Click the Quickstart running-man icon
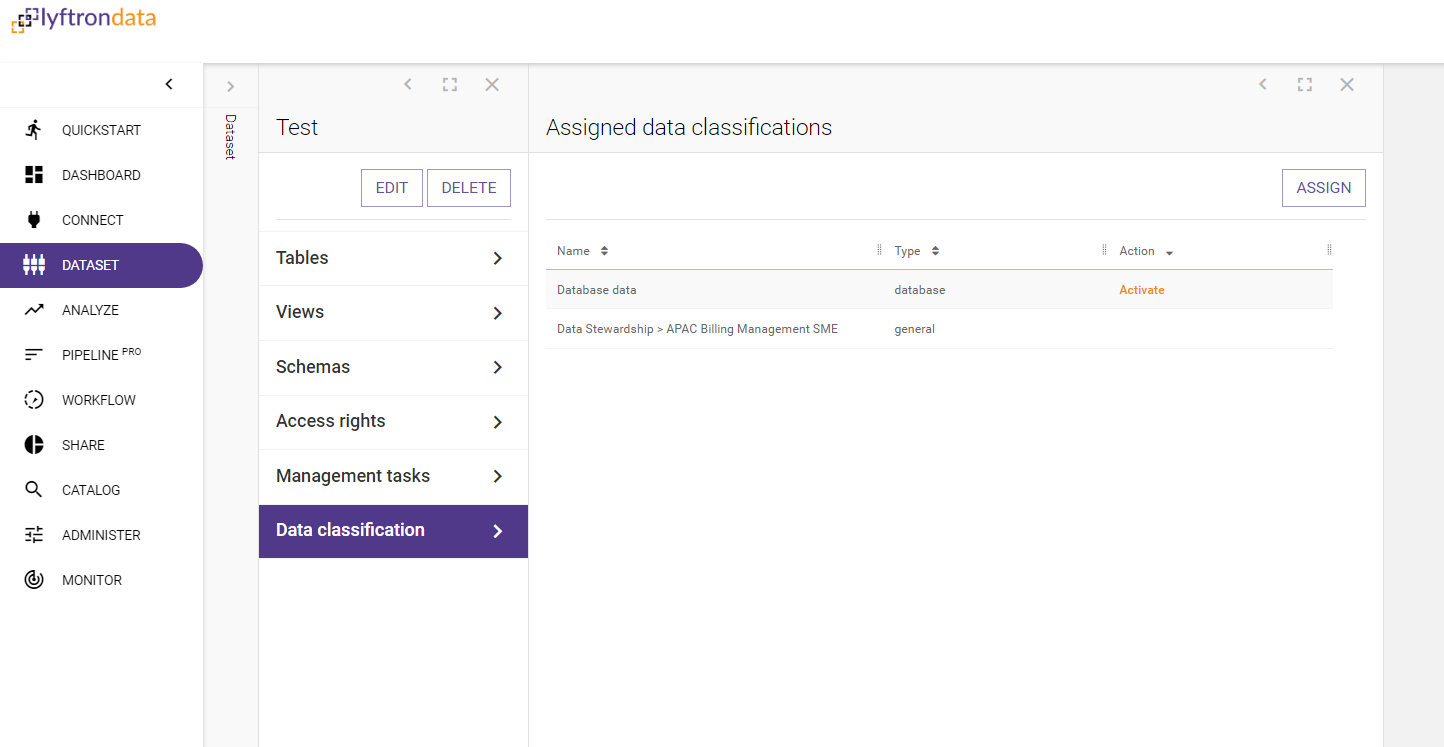The image size is (1444, 747). [x=34, y=130]
